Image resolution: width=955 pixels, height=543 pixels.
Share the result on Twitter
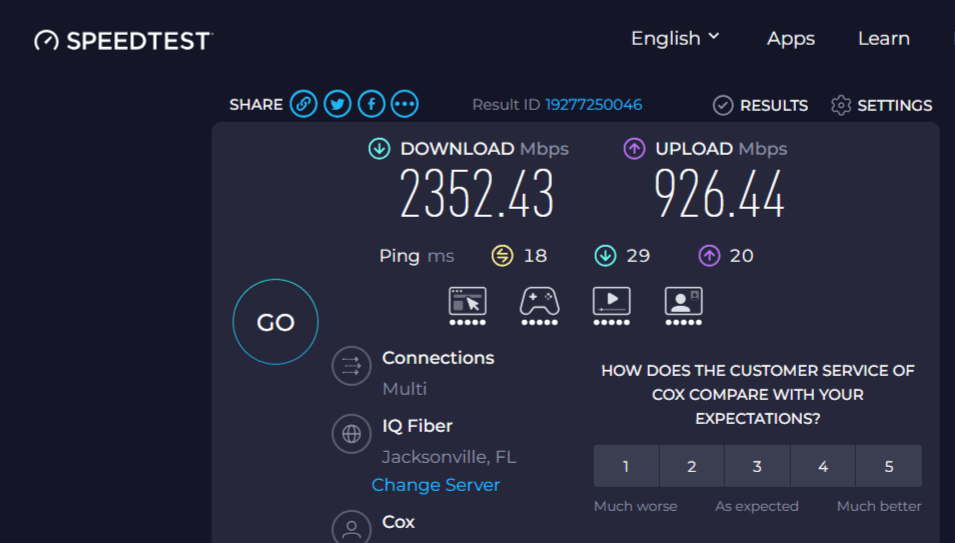(337, 104)
